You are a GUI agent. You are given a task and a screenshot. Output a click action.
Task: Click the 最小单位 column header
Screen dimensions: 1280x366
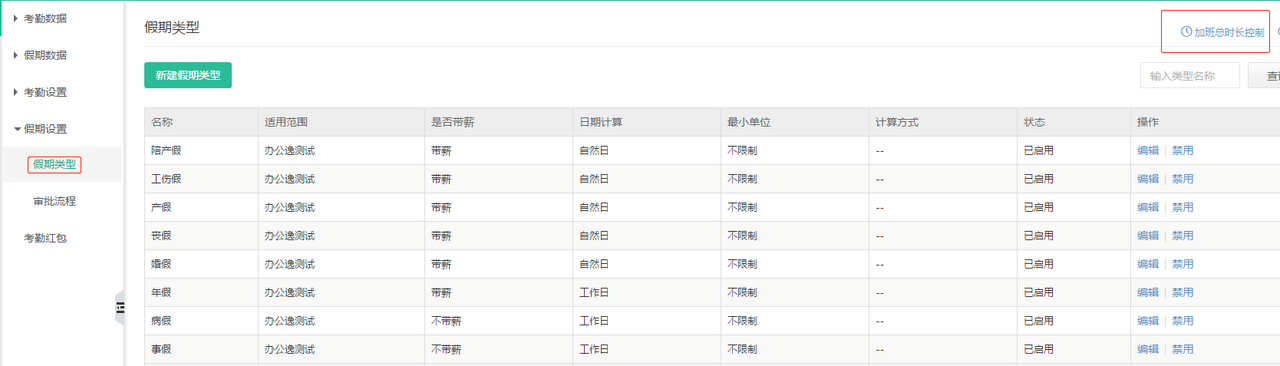click(749, 122)
